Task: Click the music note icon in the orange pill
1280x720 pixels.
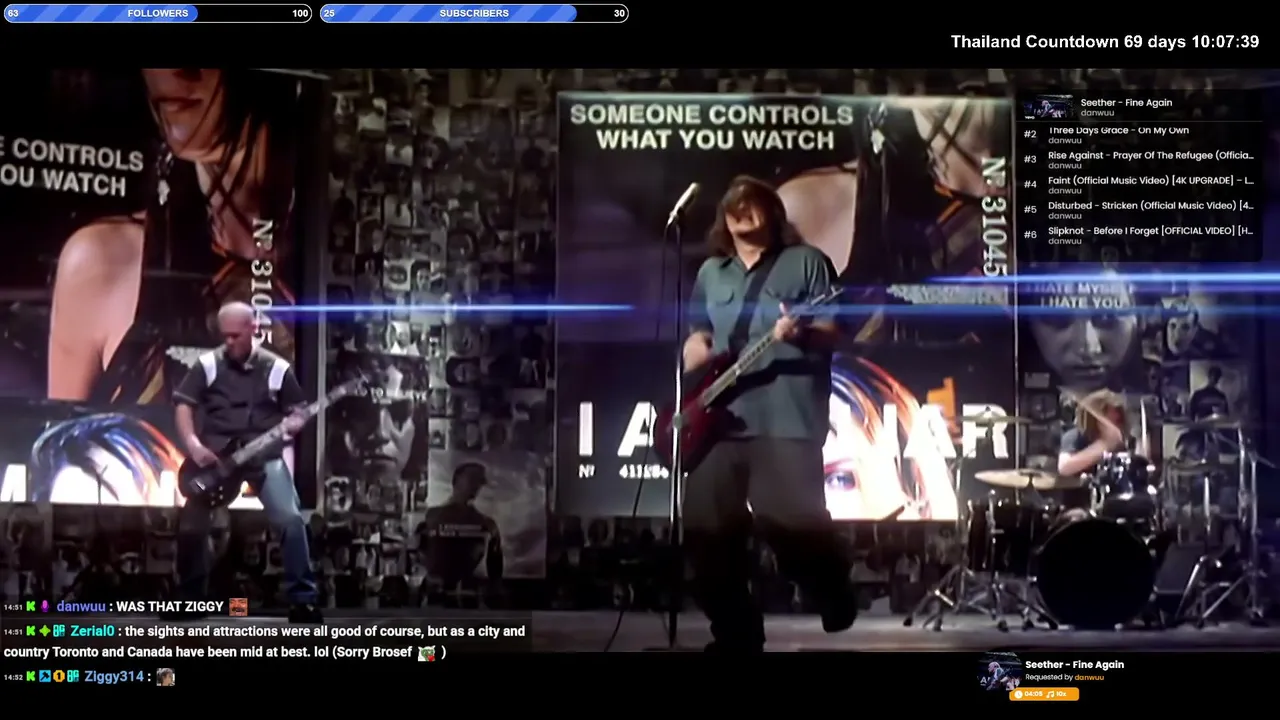Action: coord(1050,694)
